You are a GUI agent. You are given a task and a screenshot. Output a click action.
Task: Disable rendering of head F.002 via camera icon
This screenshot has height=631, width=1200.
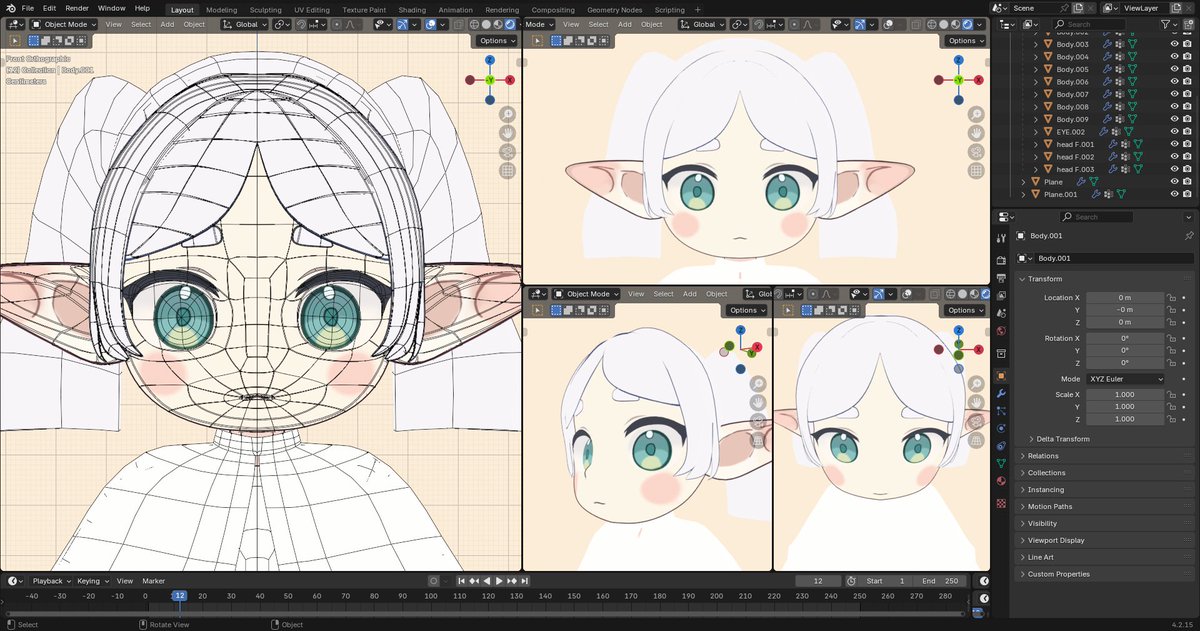(1187, 157)
